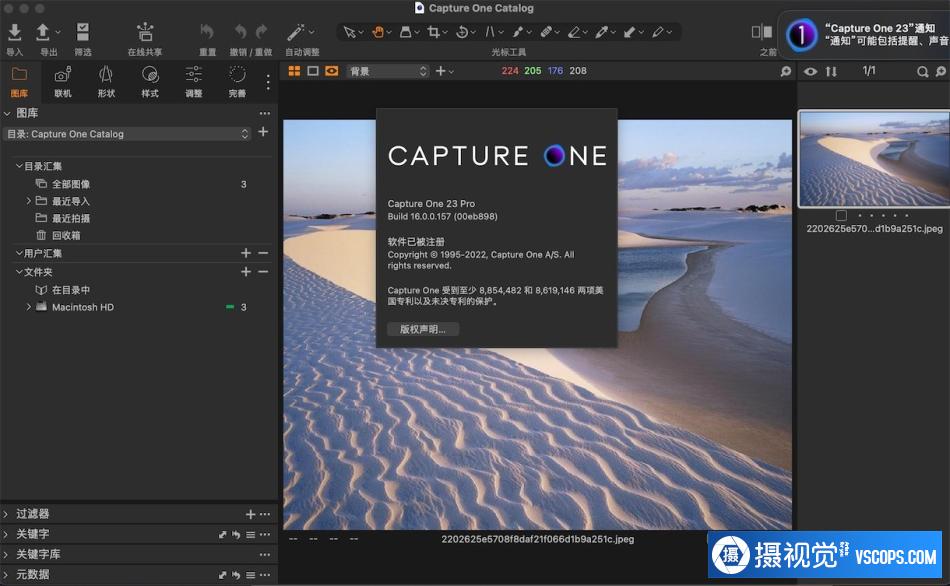Click the 全部图像 stacked images icon
The width and height of the screenshot is (950, 586).
click(x=41, y=184)
